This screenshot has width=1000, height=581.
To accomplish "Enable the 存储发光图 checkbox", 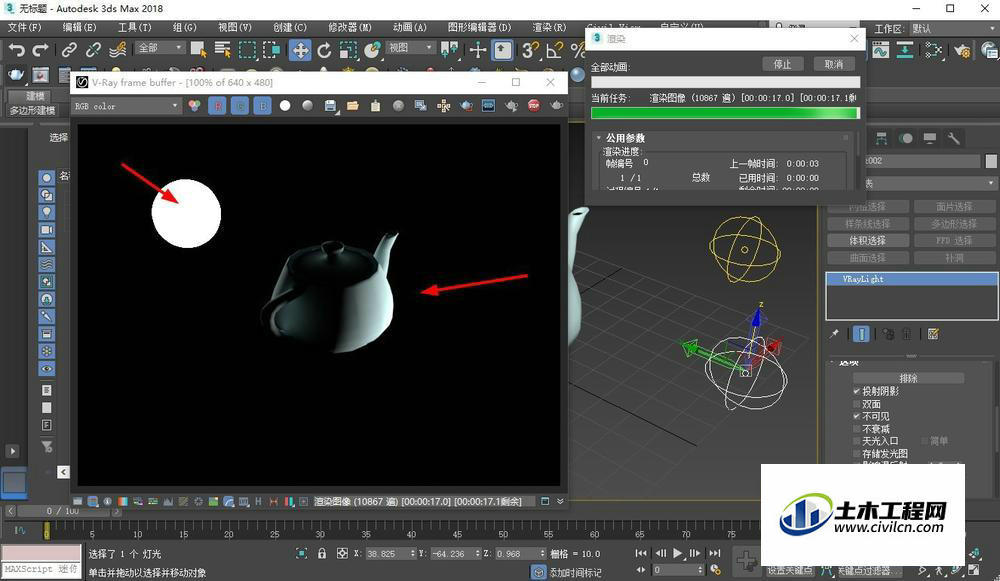I will point(857,454).
